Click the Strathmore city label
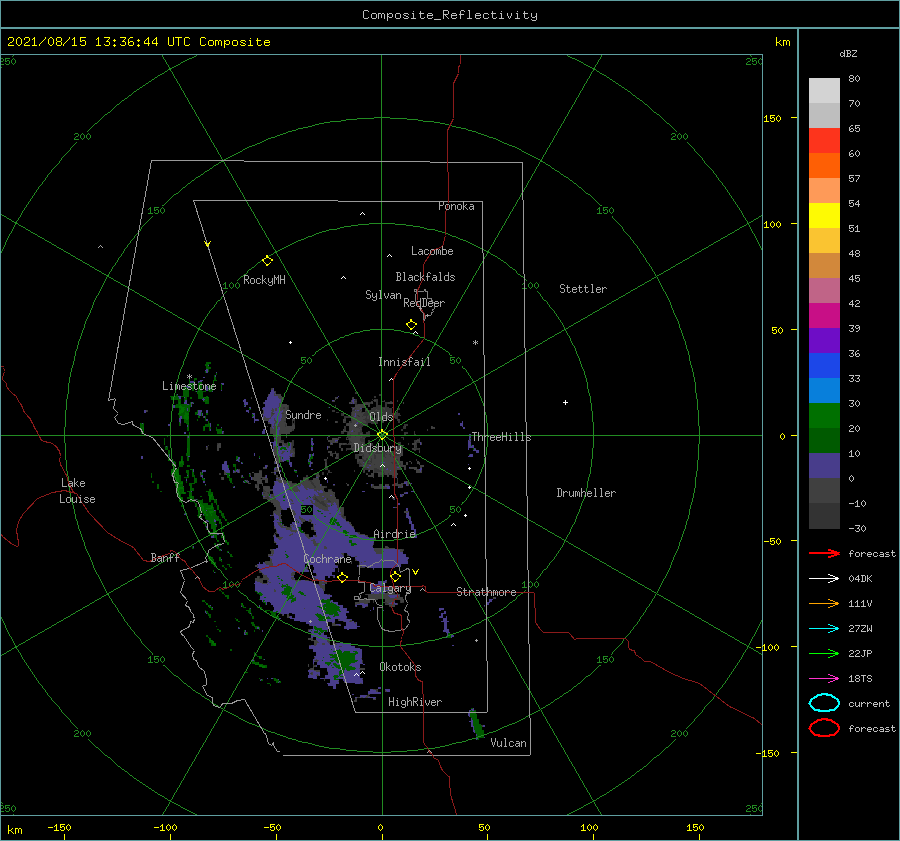This screenshot has width=900, height=841. pyautogui.click(x=486, y=592)
